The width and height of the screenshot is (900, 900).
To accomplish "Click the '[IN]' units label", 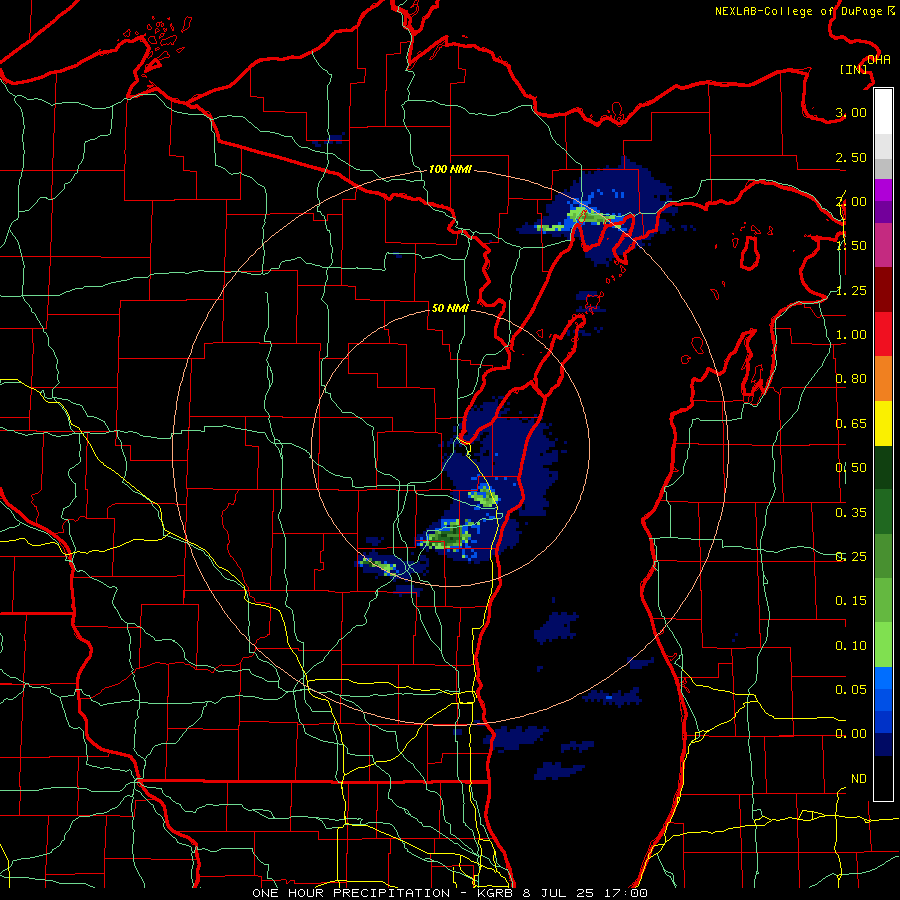I will pos(854,69).
